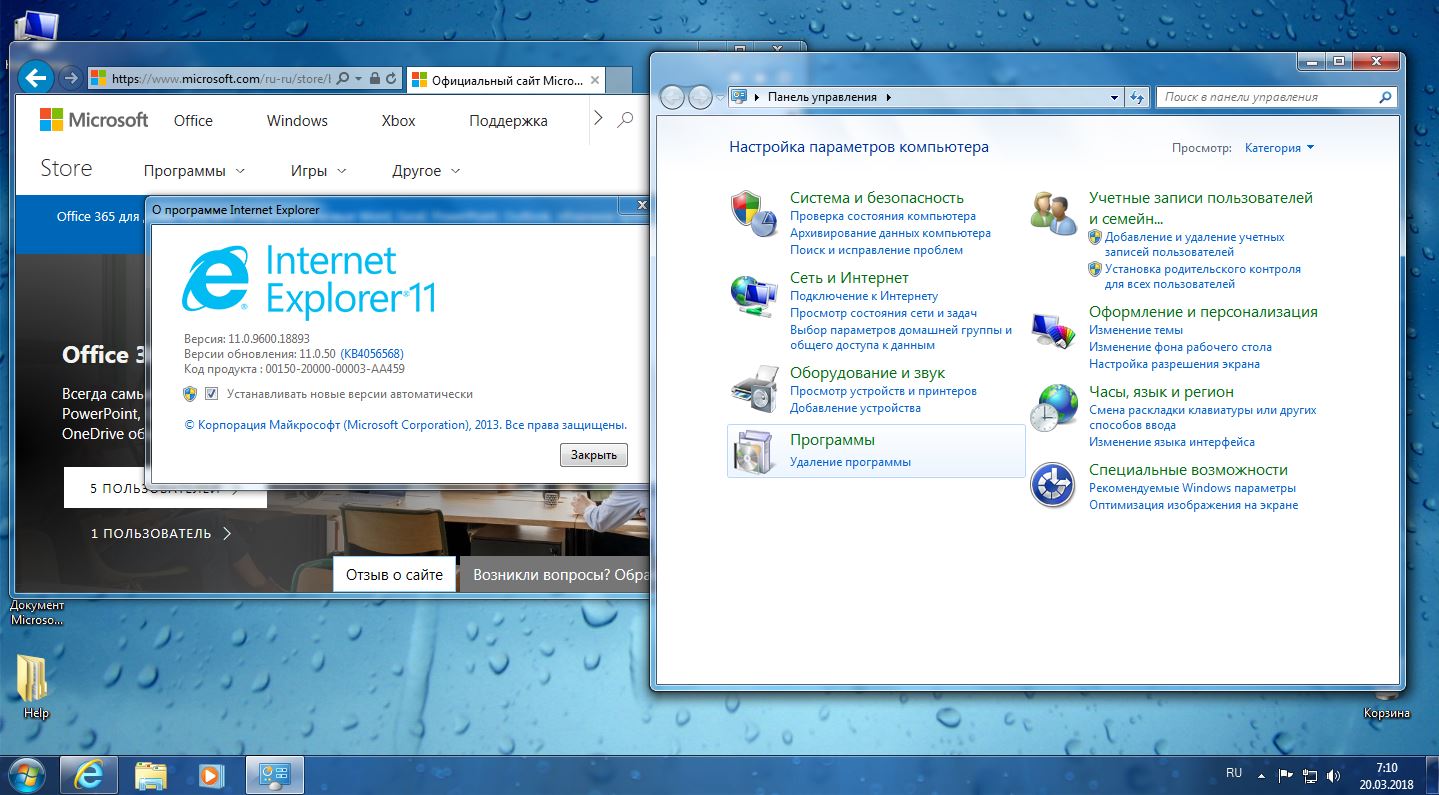The image size is (1439, 795).
Task: Open the User Accounts people icon
Action: [1053, 213]
